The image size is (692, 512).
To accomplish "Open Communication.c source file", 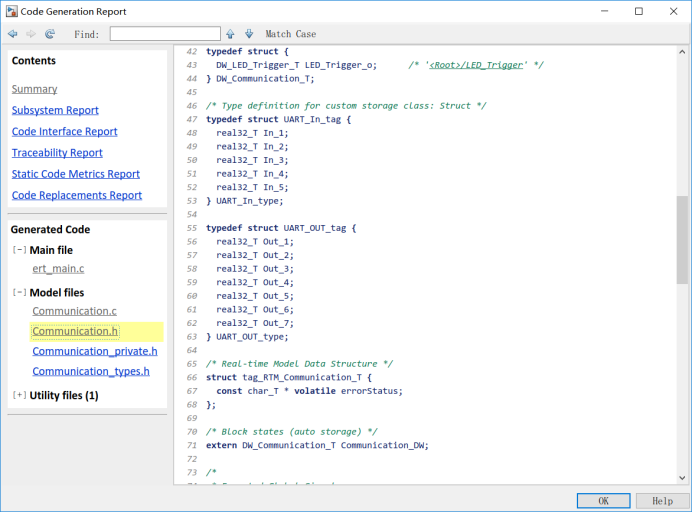I will click(75, 311).
